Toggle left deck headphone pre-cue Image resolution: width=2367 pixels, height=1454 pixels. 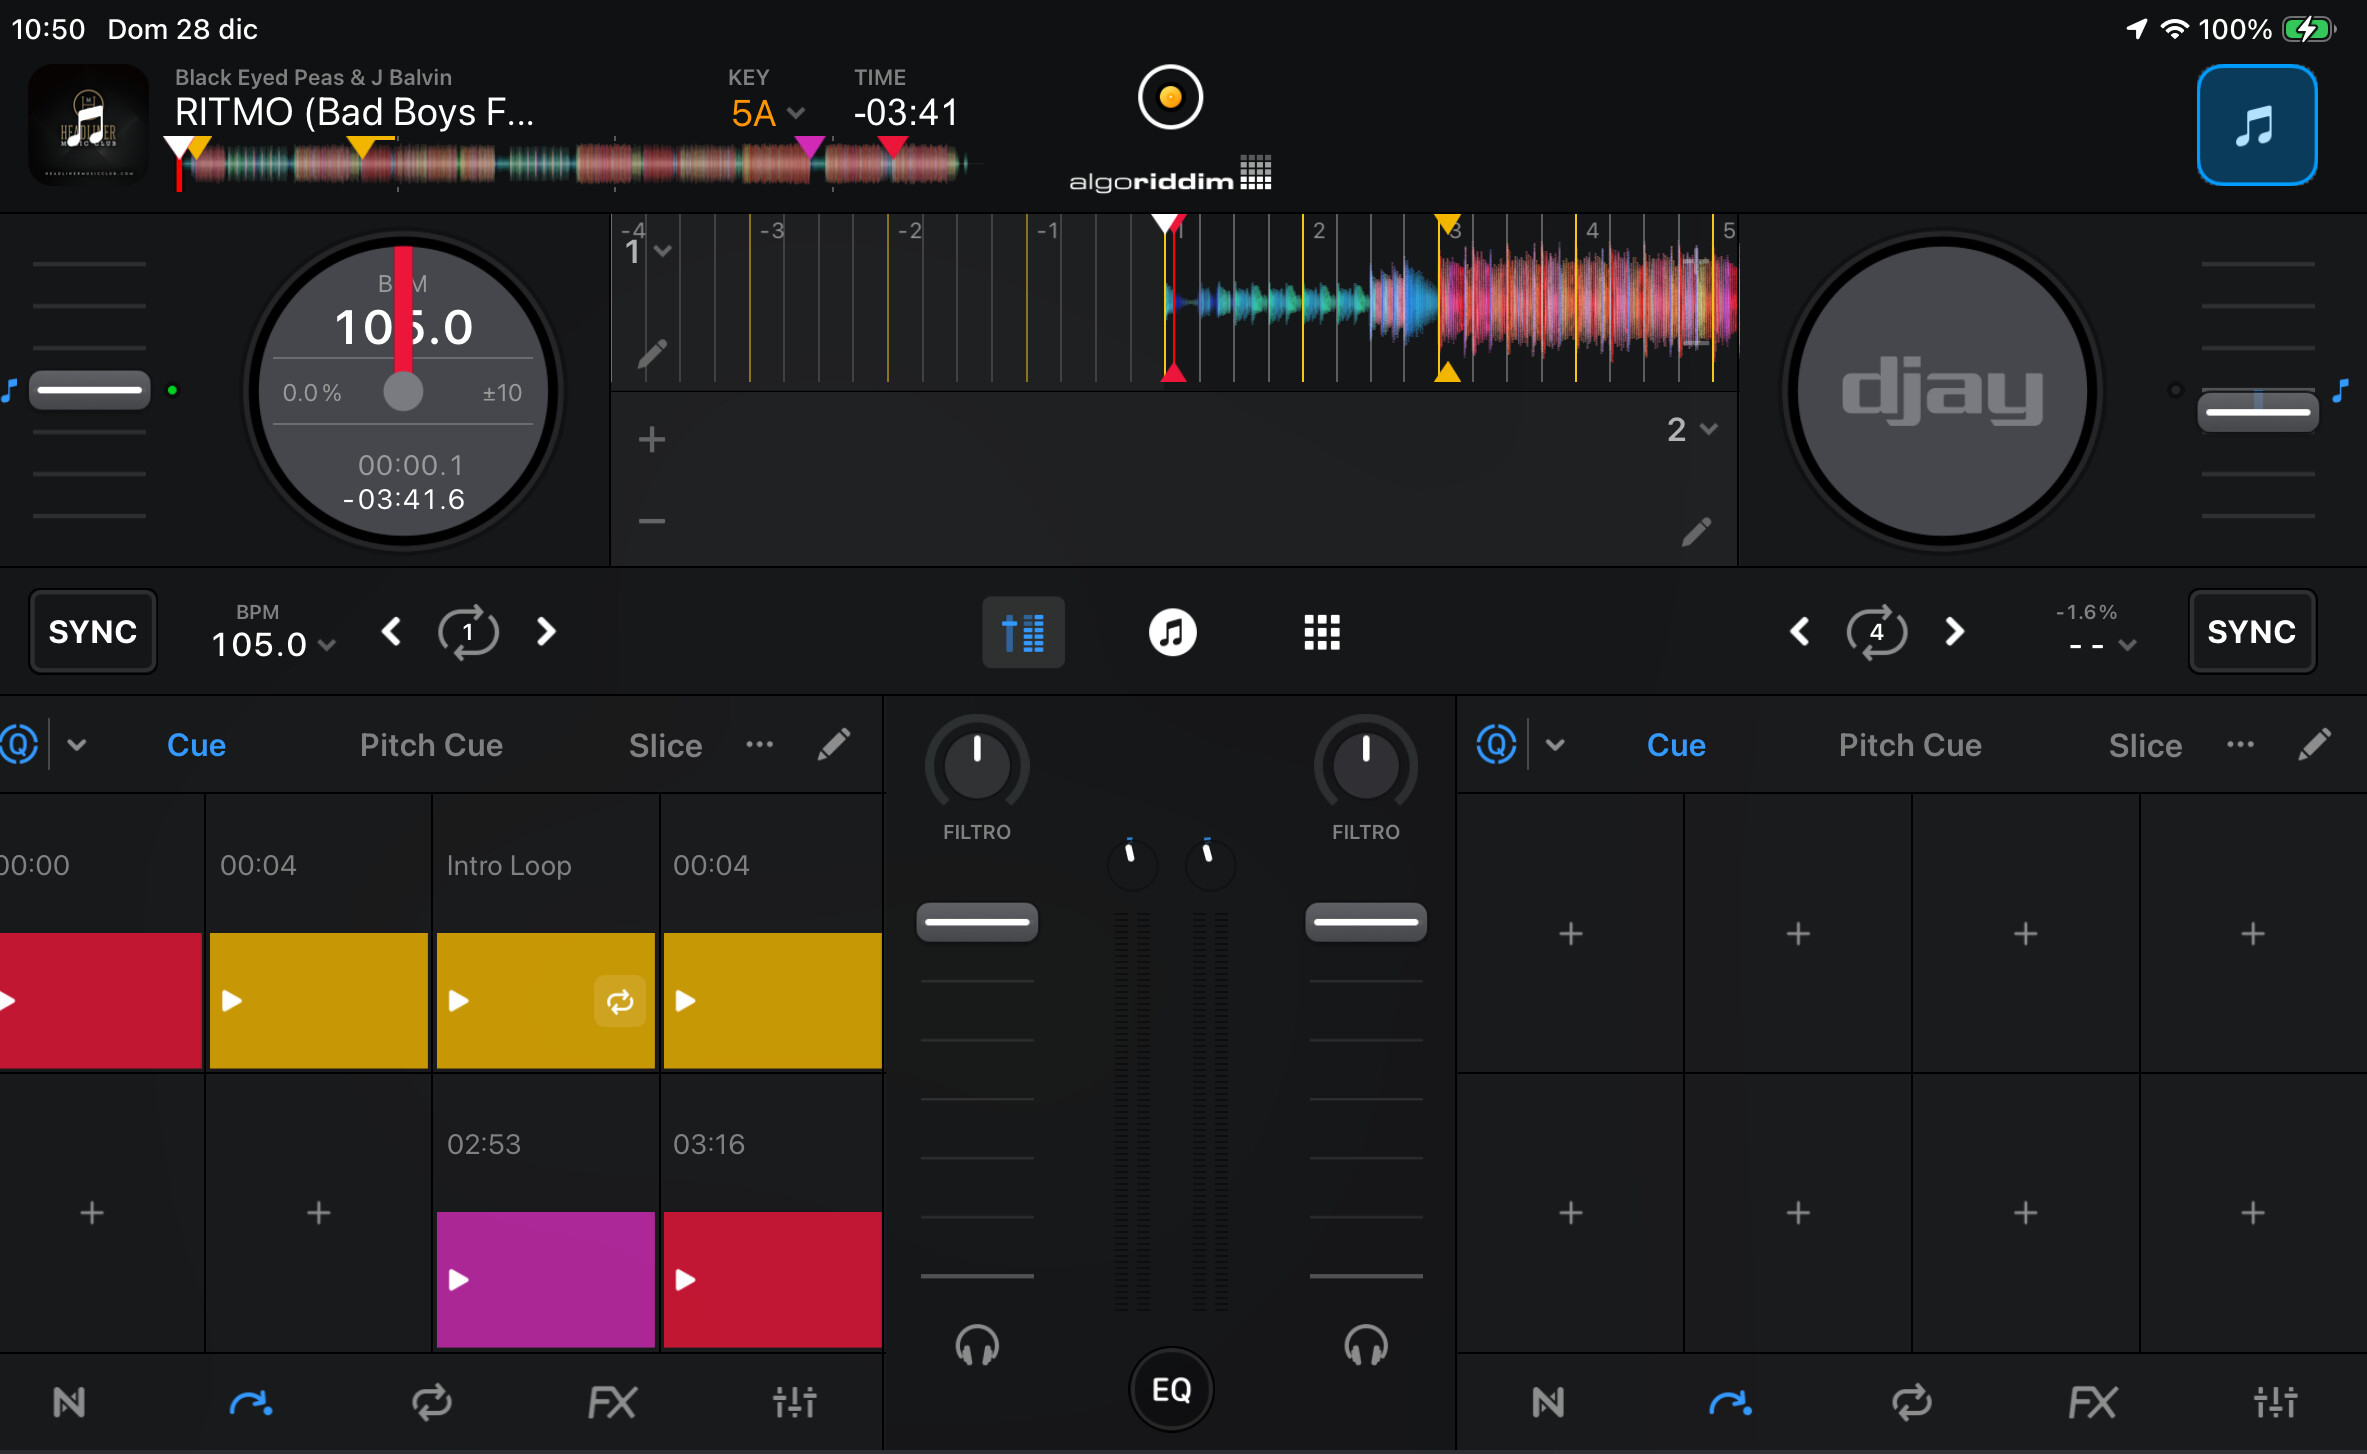click(x=976, y=1345)
